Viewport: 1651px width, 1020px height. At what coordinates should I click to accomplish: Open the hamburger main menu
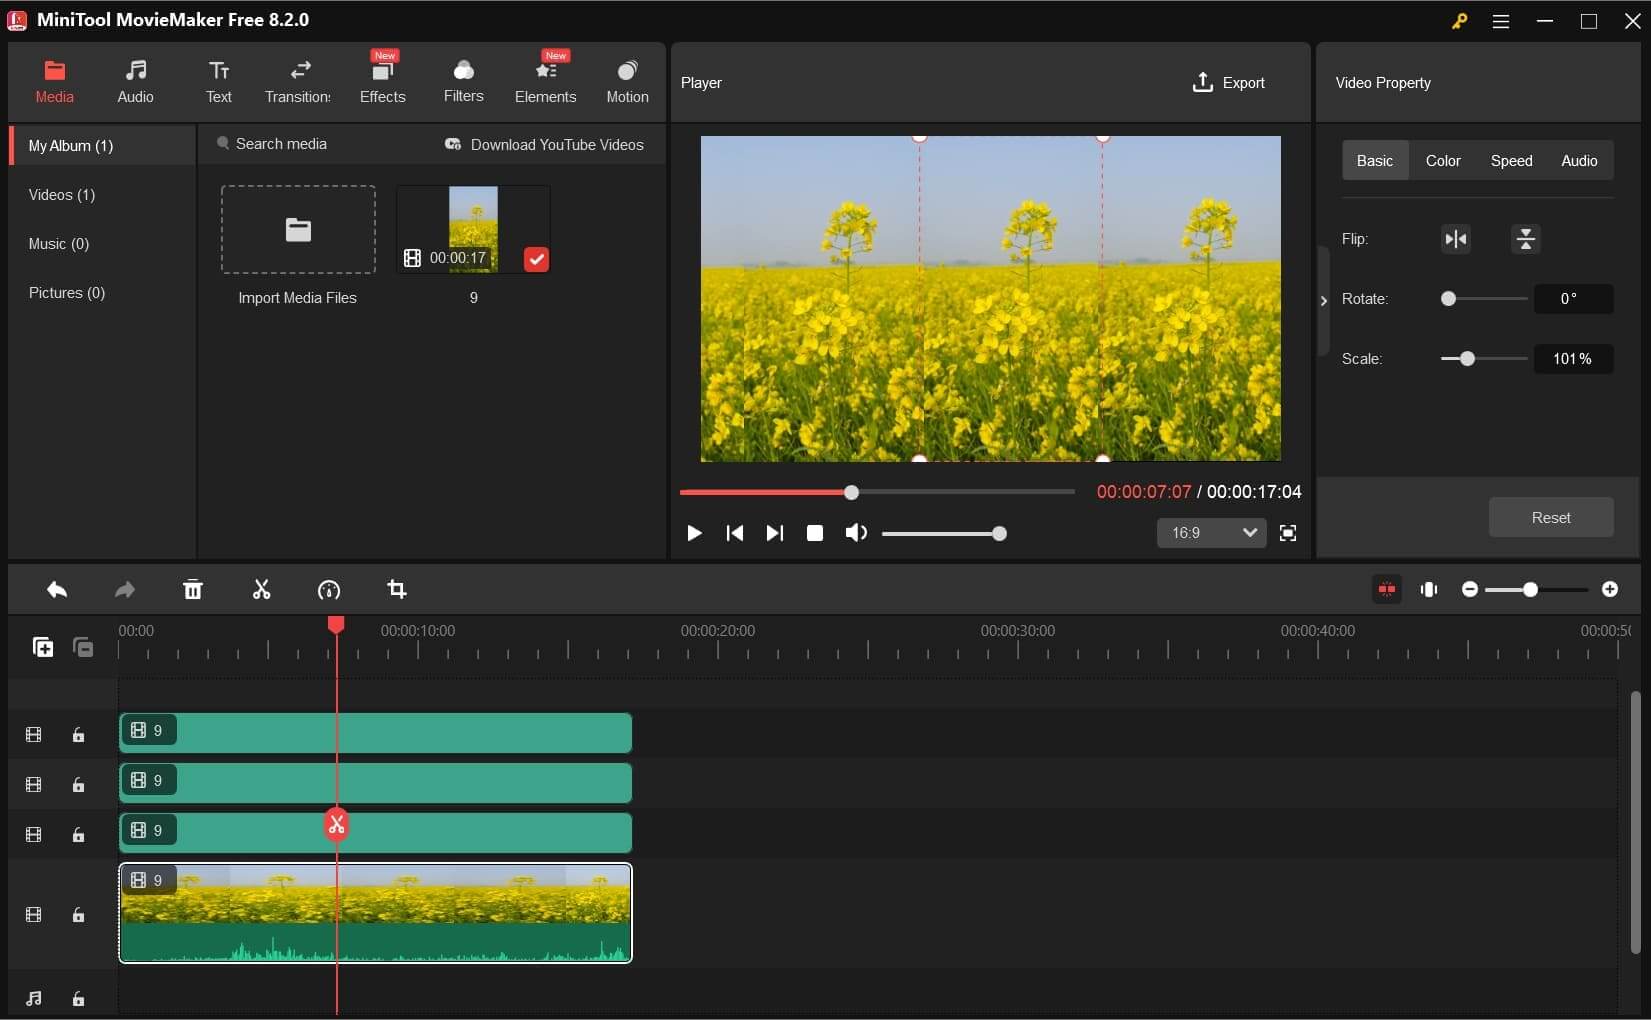1501,21
